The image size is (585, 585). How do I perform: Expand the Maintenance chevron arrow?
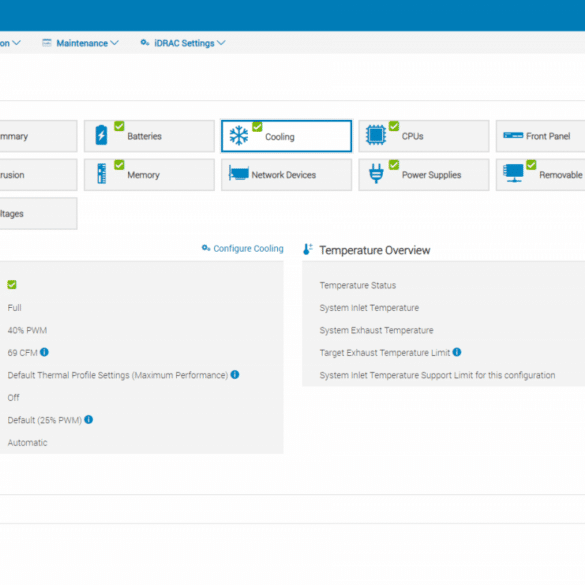[115, 43]
